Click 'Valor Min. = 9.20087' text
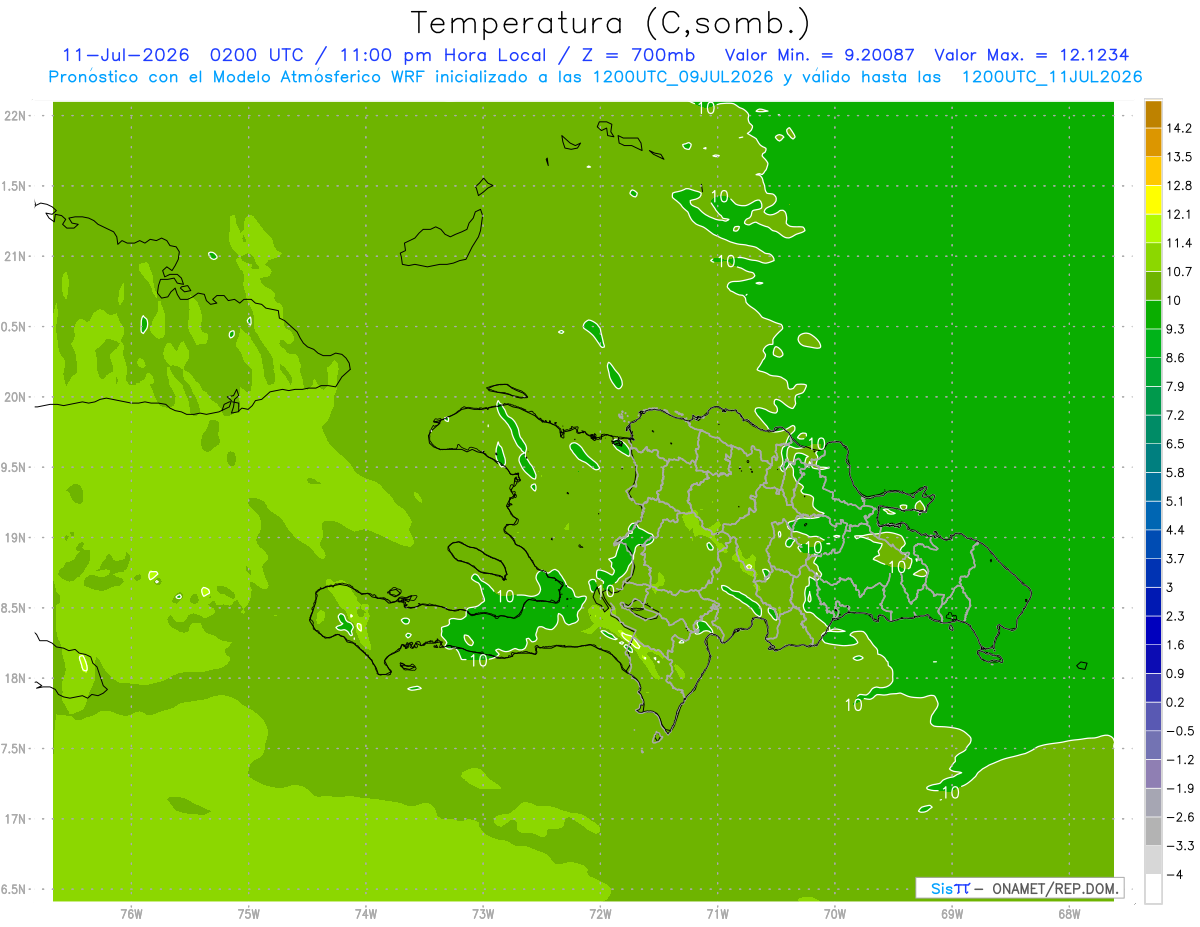 [820, 55]
